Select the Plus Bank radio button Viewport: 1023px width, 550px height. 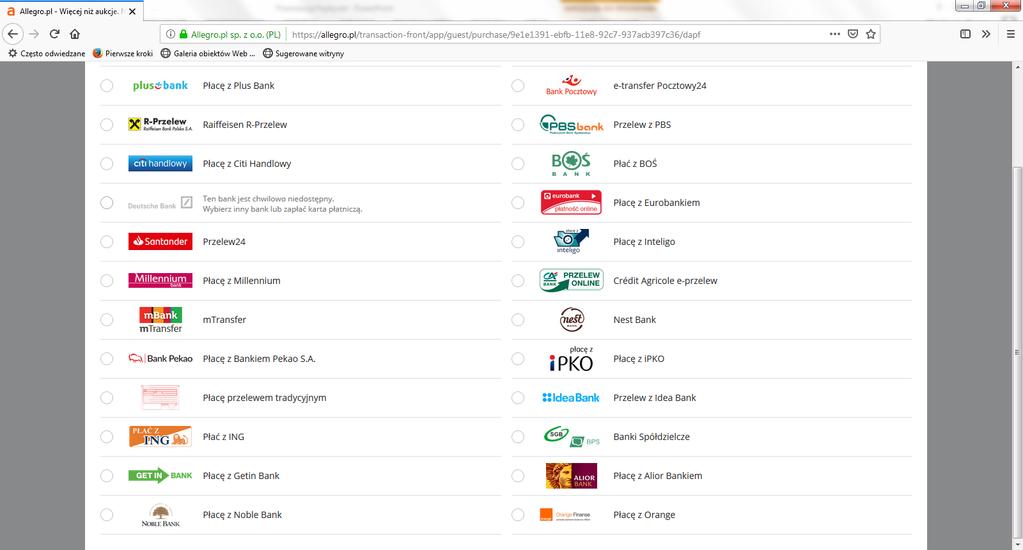pyautogui.click(x=107, y=85)
